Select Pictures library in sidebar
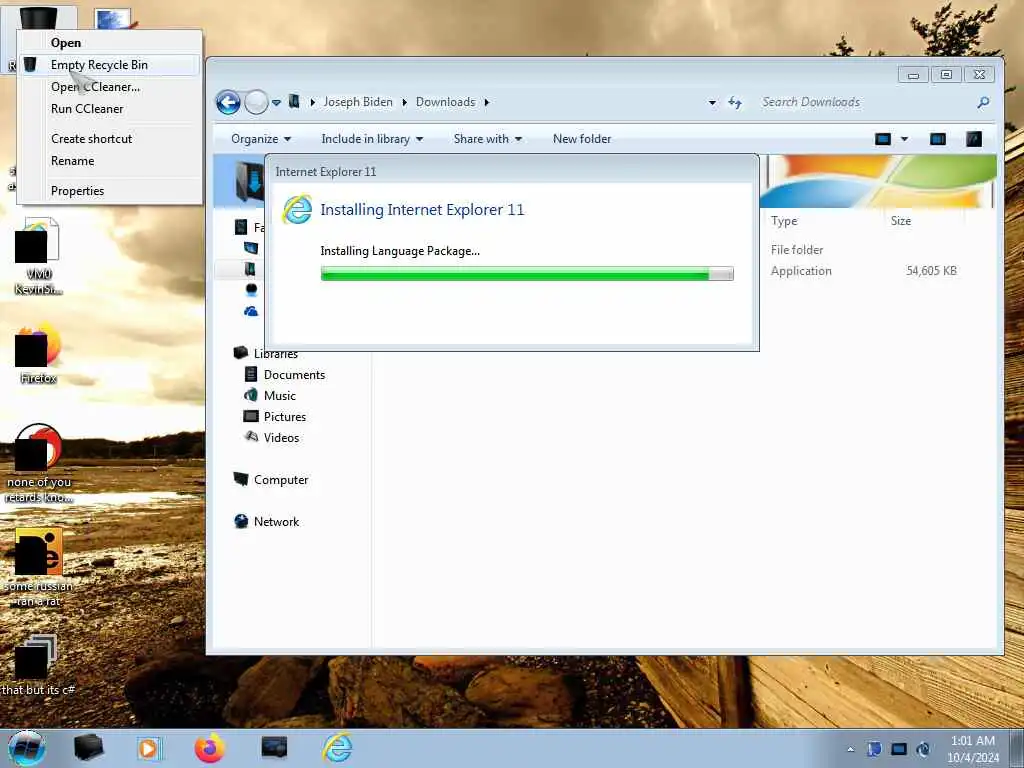Image resolution: width=1024 pixels, height=768 pixels. (285, 417)
